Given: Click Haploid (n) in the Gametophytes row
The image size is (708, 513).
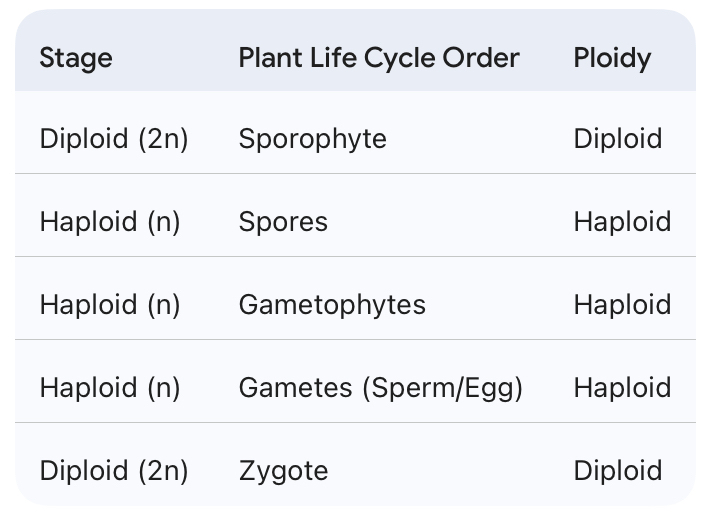Looking at the screenshot, I should (110, 304).
